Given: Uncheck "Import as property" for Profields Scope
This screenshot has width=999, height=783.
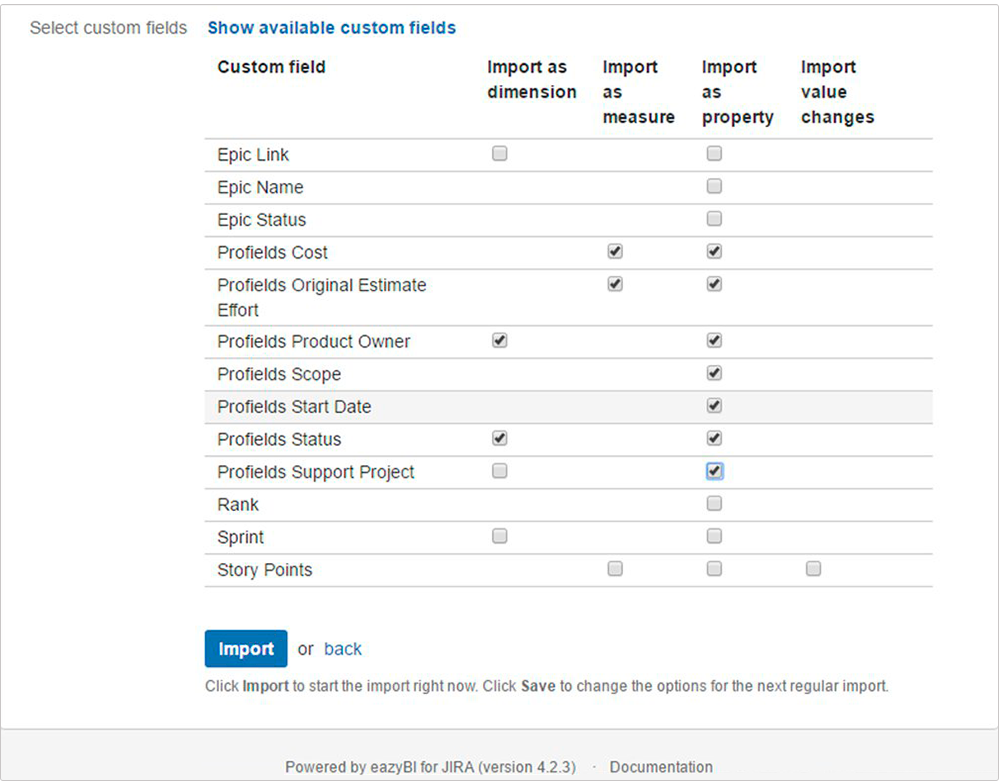Looking at the screenshot, I should point(714,372).
